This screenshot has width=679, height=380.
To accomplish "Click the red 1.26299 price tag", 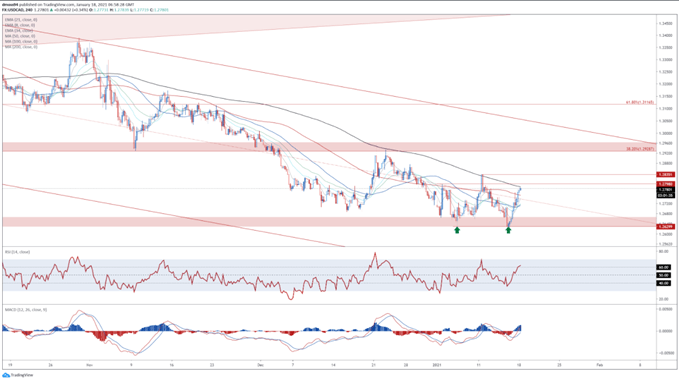I will (x=666, y=226).
